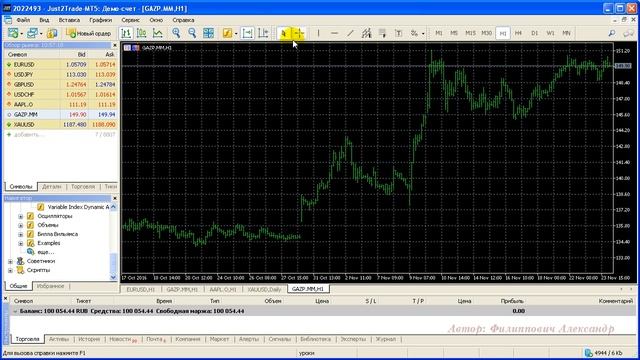The height and width of the screenshot is (360, 640).
Task: Zoom in on the chart
Action: (176, 33)
